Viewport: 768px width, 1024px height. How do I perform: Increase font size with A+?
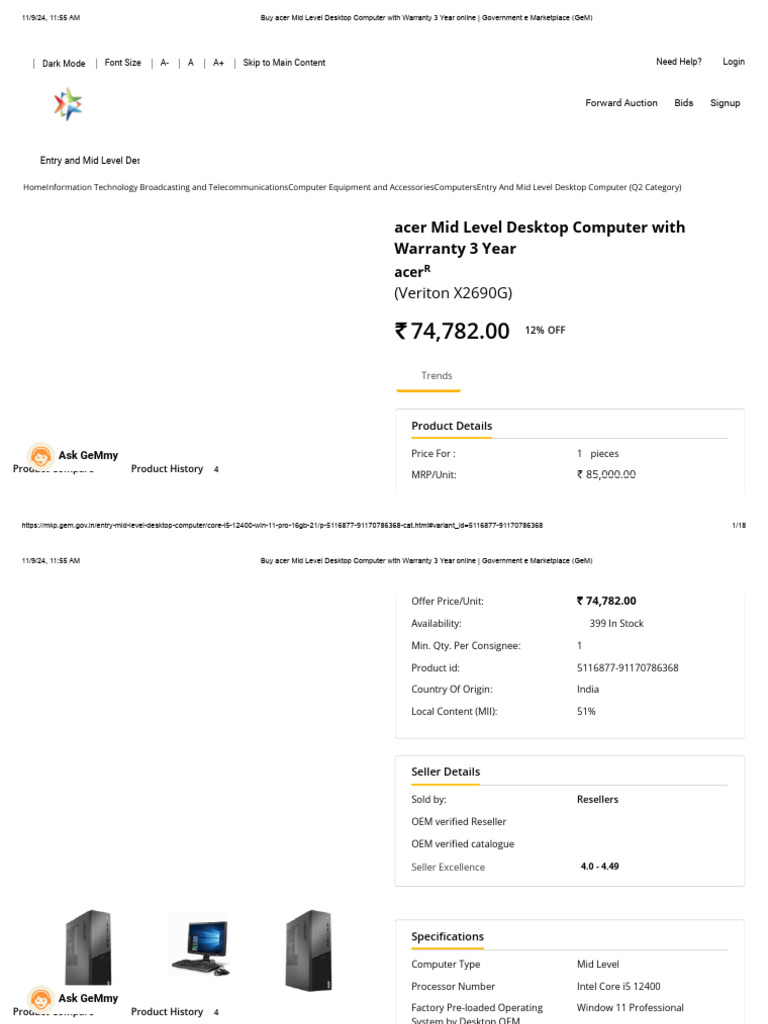pyautogui.click(x=218, y=63)
